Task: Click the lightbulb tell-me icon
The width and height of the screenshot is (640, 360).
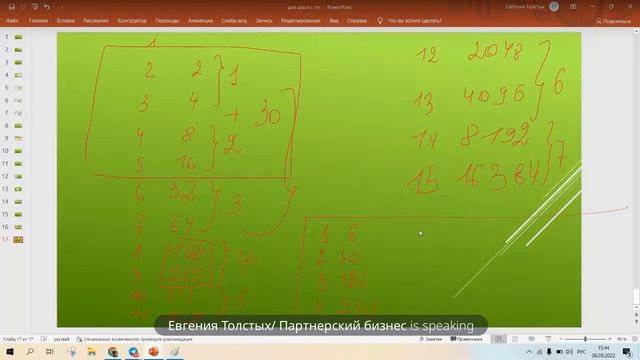Action: pyautogui.click(x=380, y=20)
